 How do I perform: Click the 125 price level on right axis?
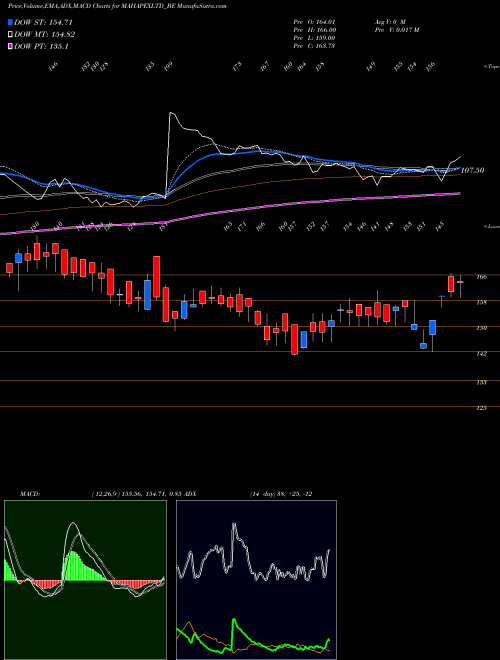(482, 408)
